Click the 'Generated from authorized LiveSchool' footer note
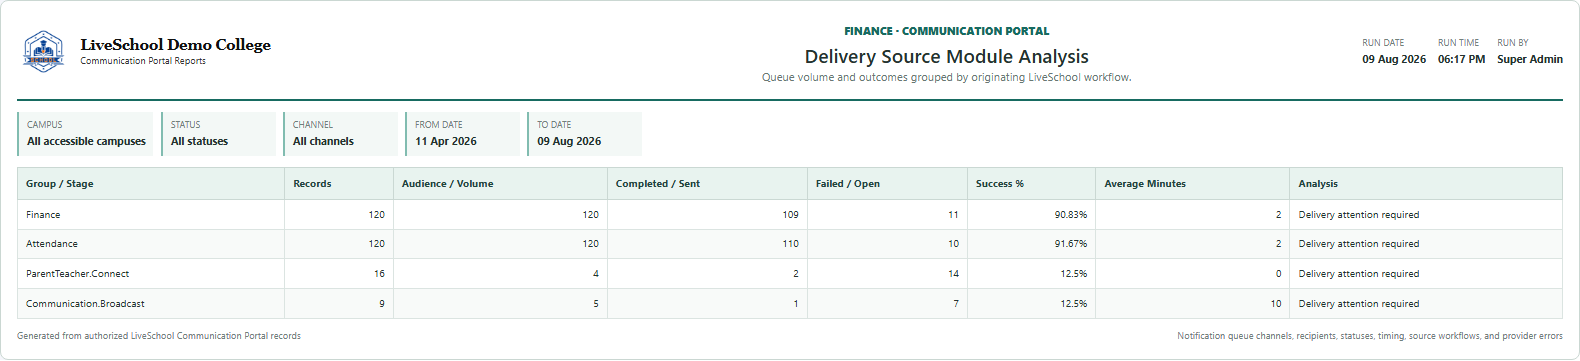This screenshot has height=361, width=1580. [x=159, y=336]
